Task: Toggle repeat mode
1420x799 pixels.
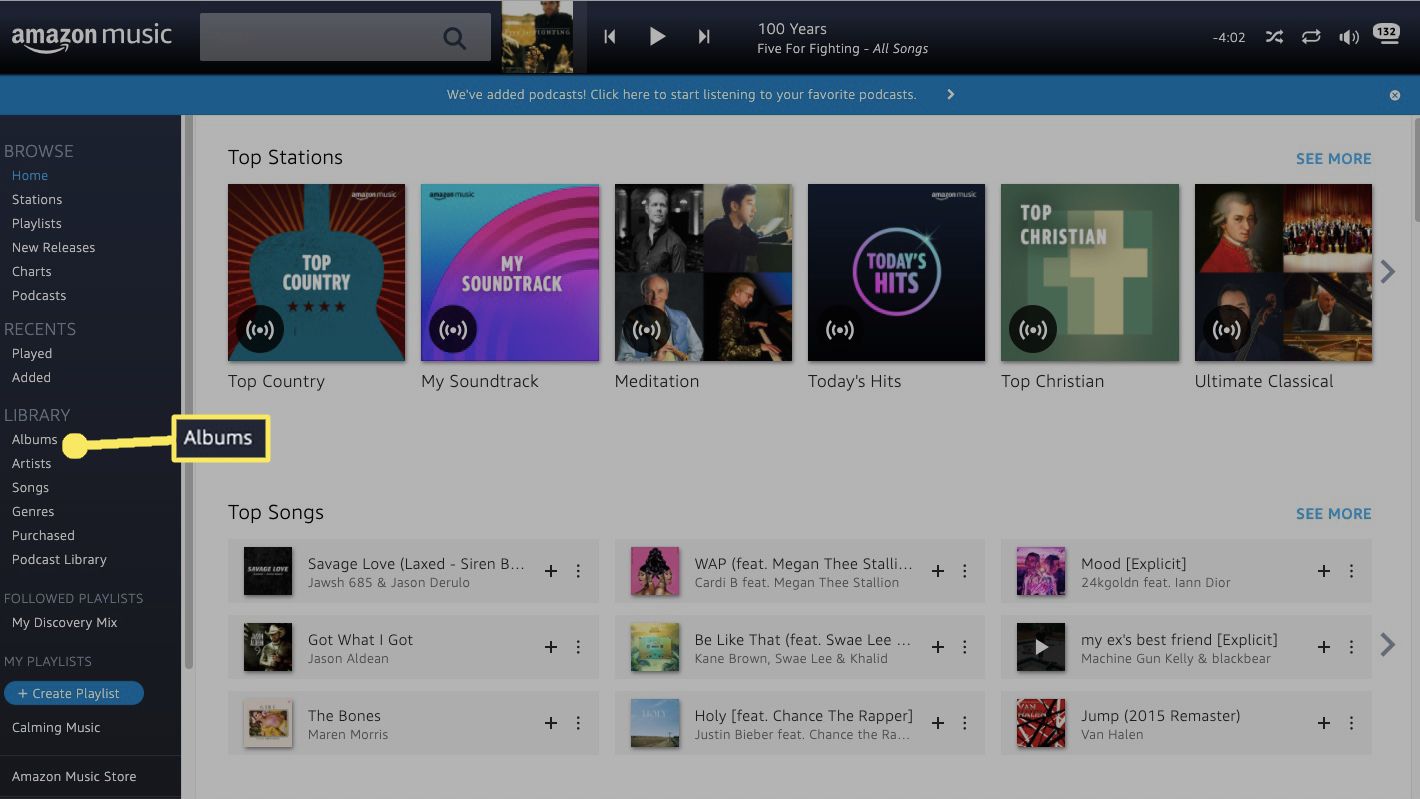Action: (1311, 37)
